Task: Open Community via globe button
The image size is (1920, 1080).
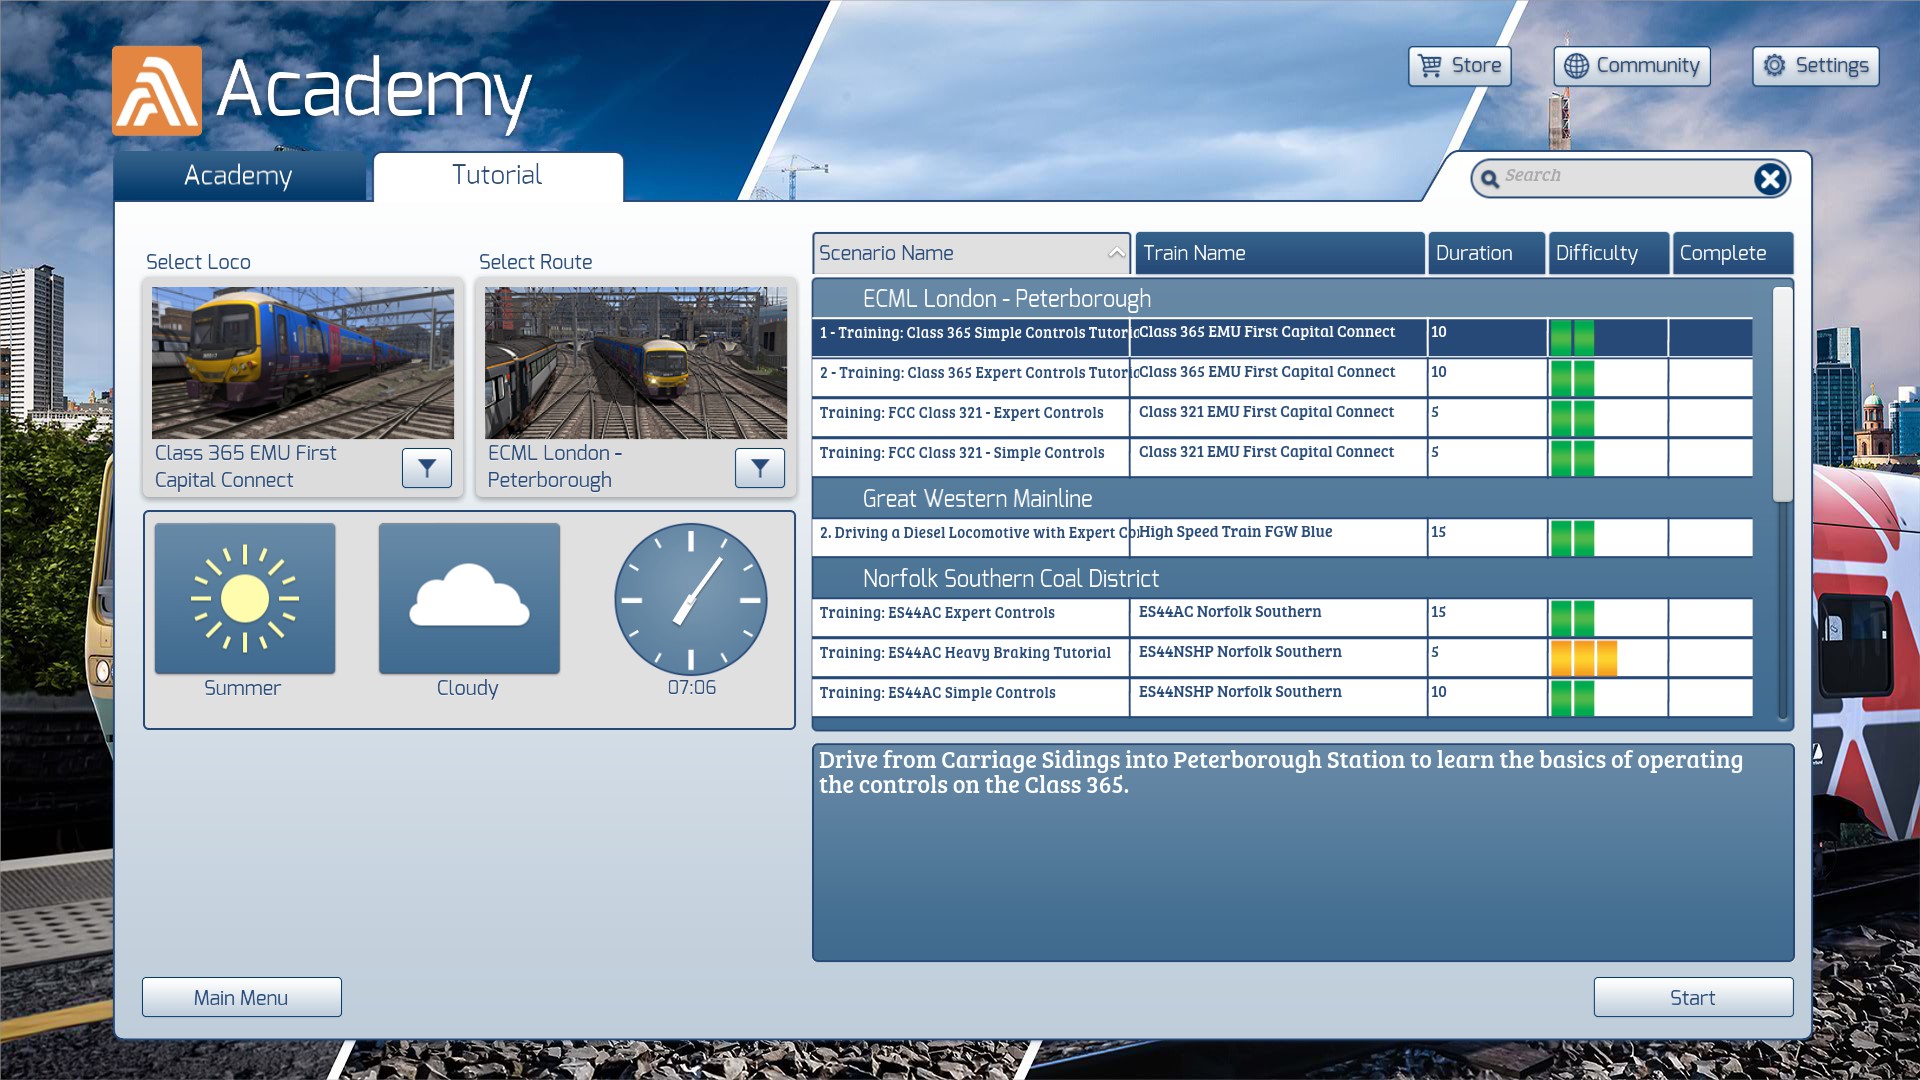Action: coord(1631,66)
